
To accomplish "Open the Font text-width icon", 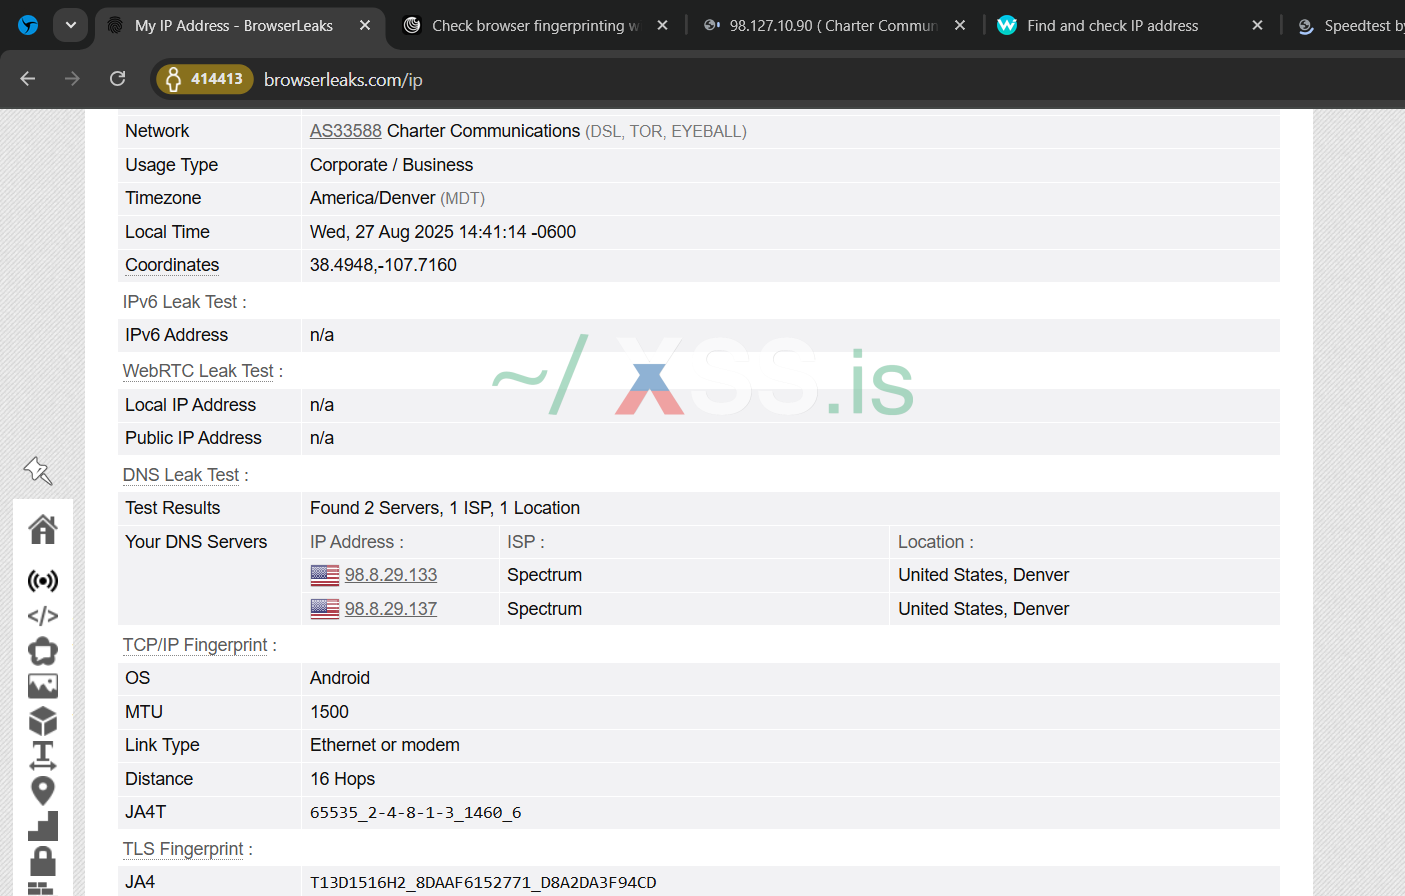I will [x=42, y=755].
